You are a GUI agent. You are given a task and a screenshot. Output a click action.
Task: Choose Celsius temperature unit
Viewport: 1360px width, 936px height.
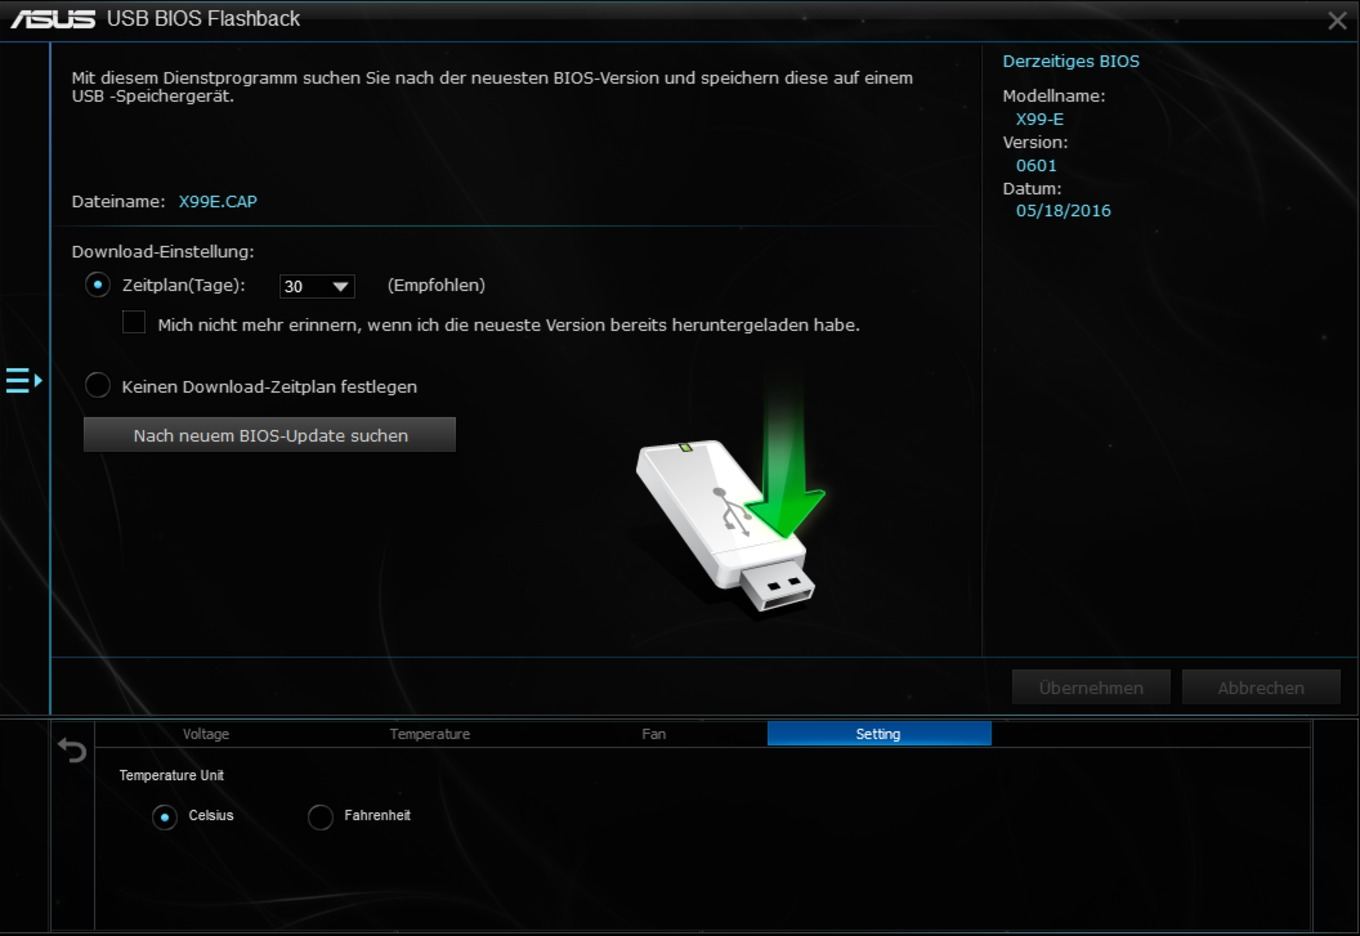(x=165, y=817)
